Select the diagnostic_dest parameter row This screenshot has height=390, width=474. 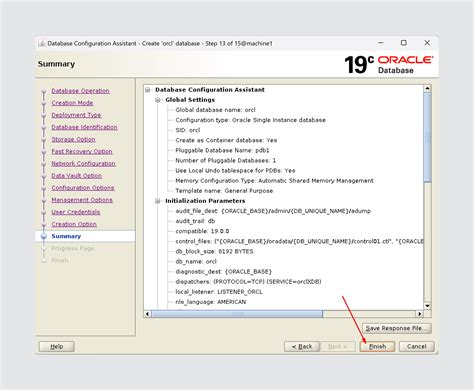coord(224,271)
